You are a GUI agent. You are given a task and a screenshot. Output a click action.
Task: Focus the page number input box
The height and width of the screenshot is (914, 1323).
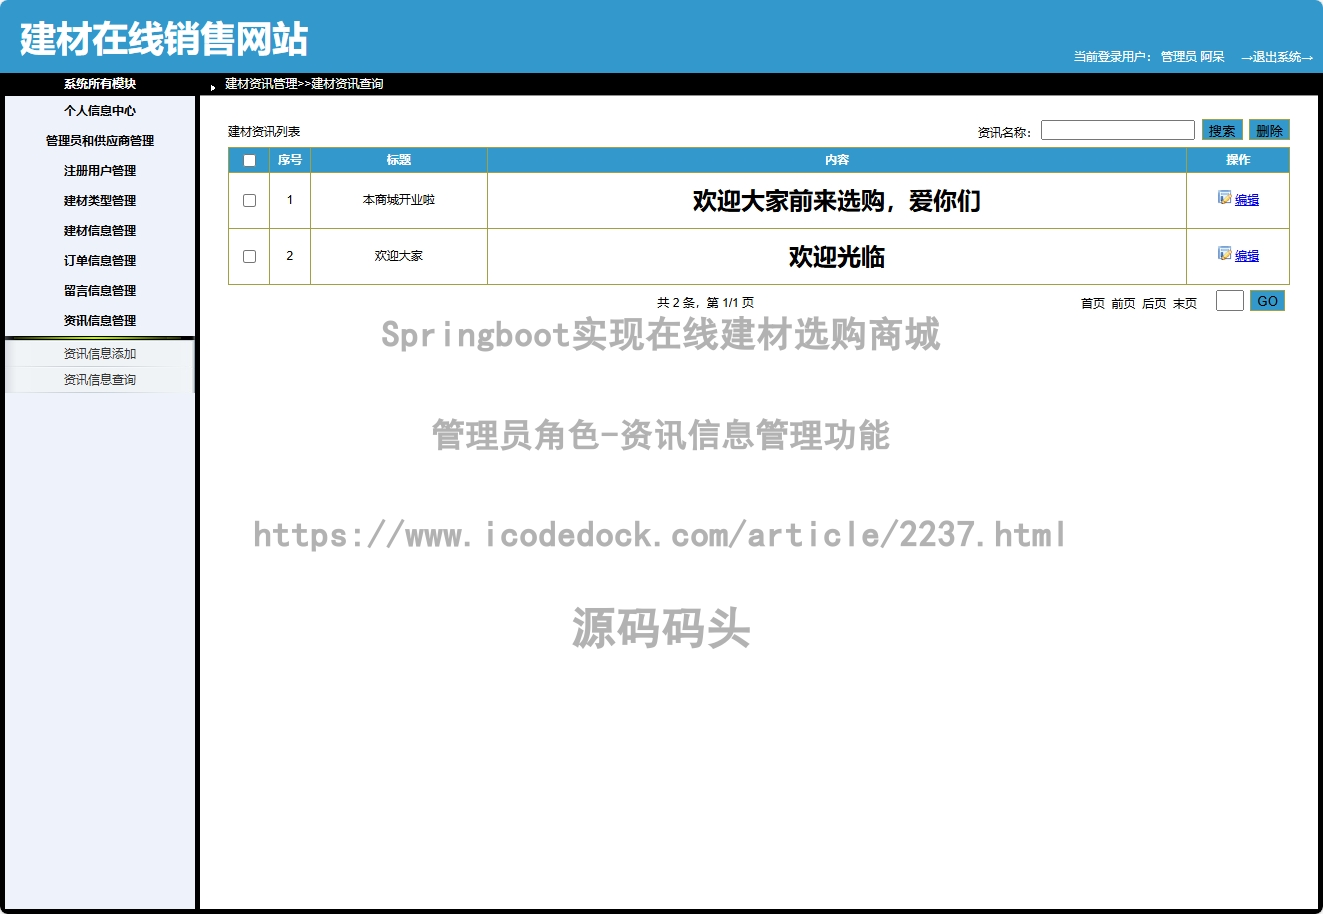tap(1230, 300)
